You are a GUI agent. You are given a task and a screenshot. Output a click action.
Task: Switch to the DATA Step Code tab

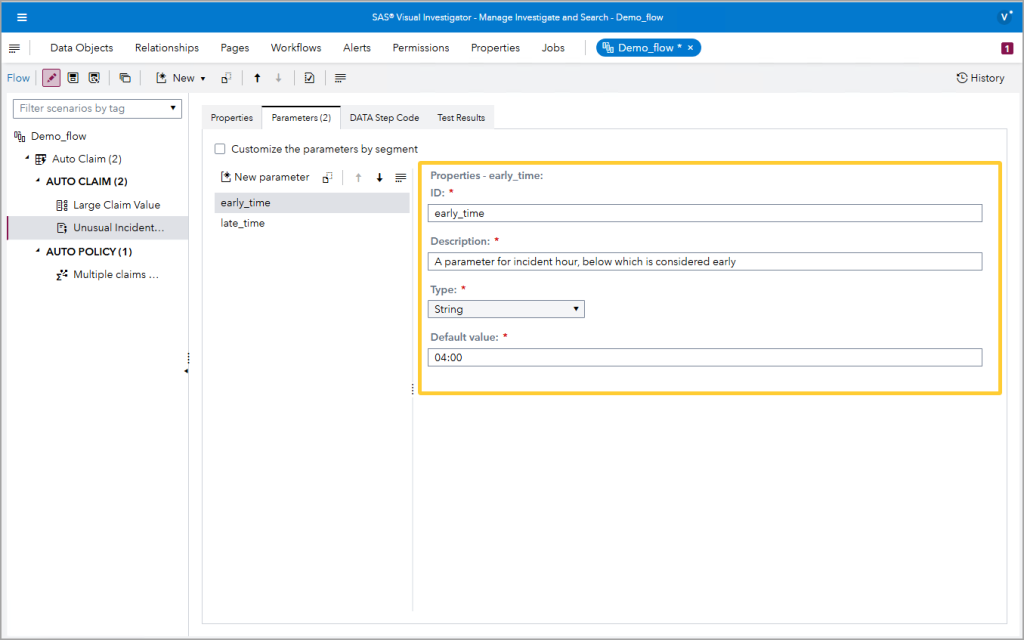pos(384,118)
